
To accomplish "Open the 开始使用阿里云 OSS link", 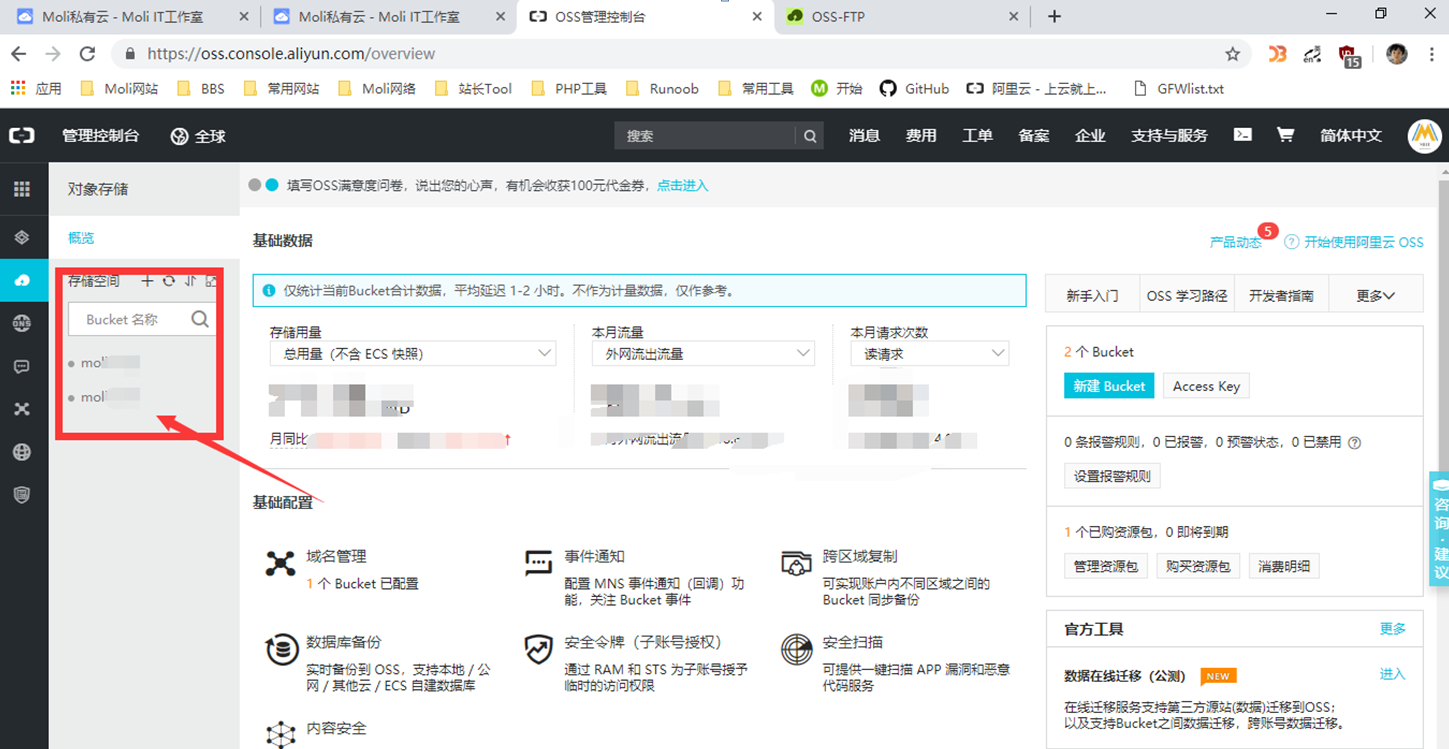I will coord(1363,242).
